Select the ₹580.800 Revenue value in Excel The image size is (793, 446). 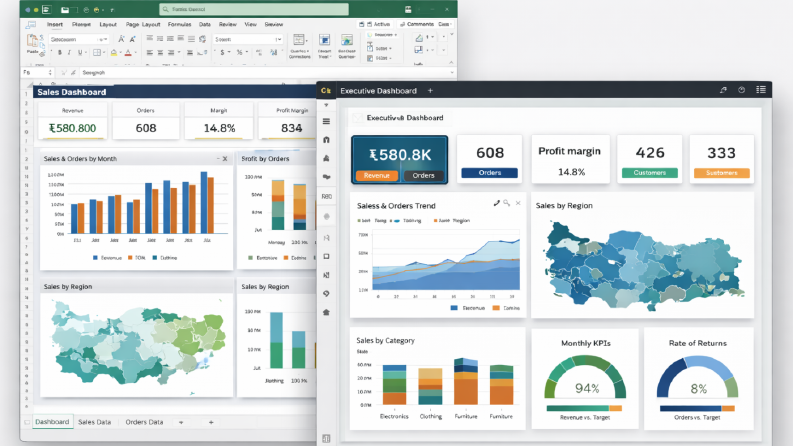72,128
